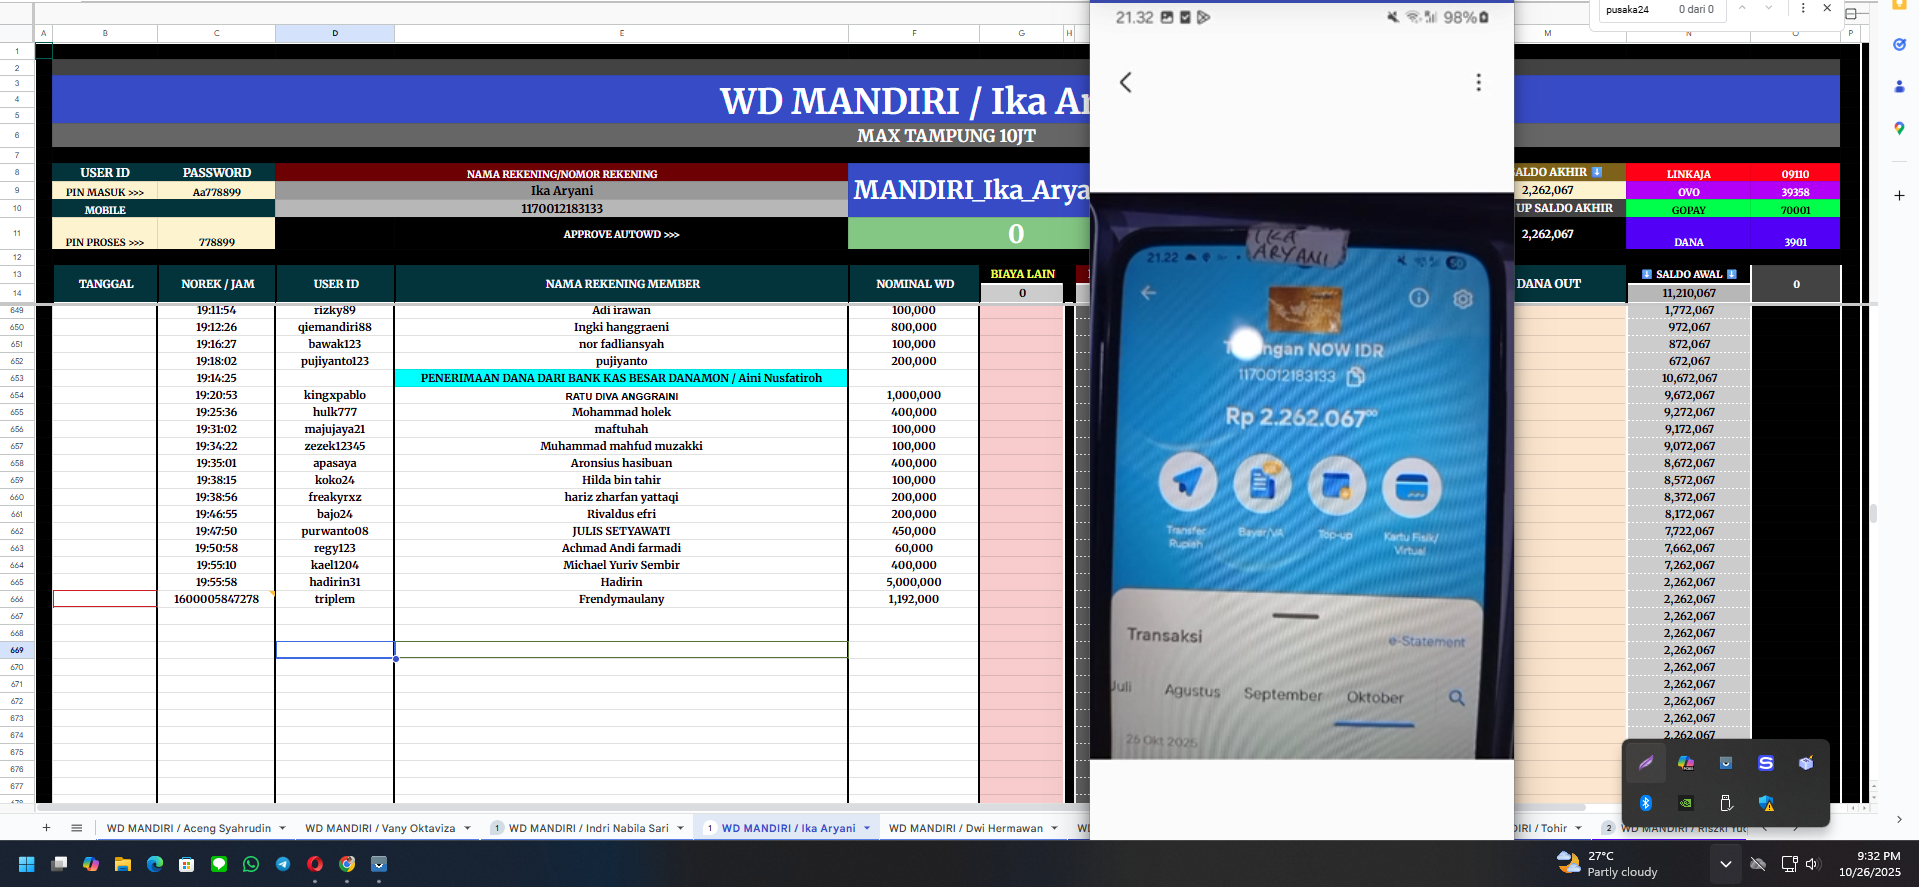Open dropdown arrow of Tohir sheet tab

pyautogui.click(x=1579, y=828)
